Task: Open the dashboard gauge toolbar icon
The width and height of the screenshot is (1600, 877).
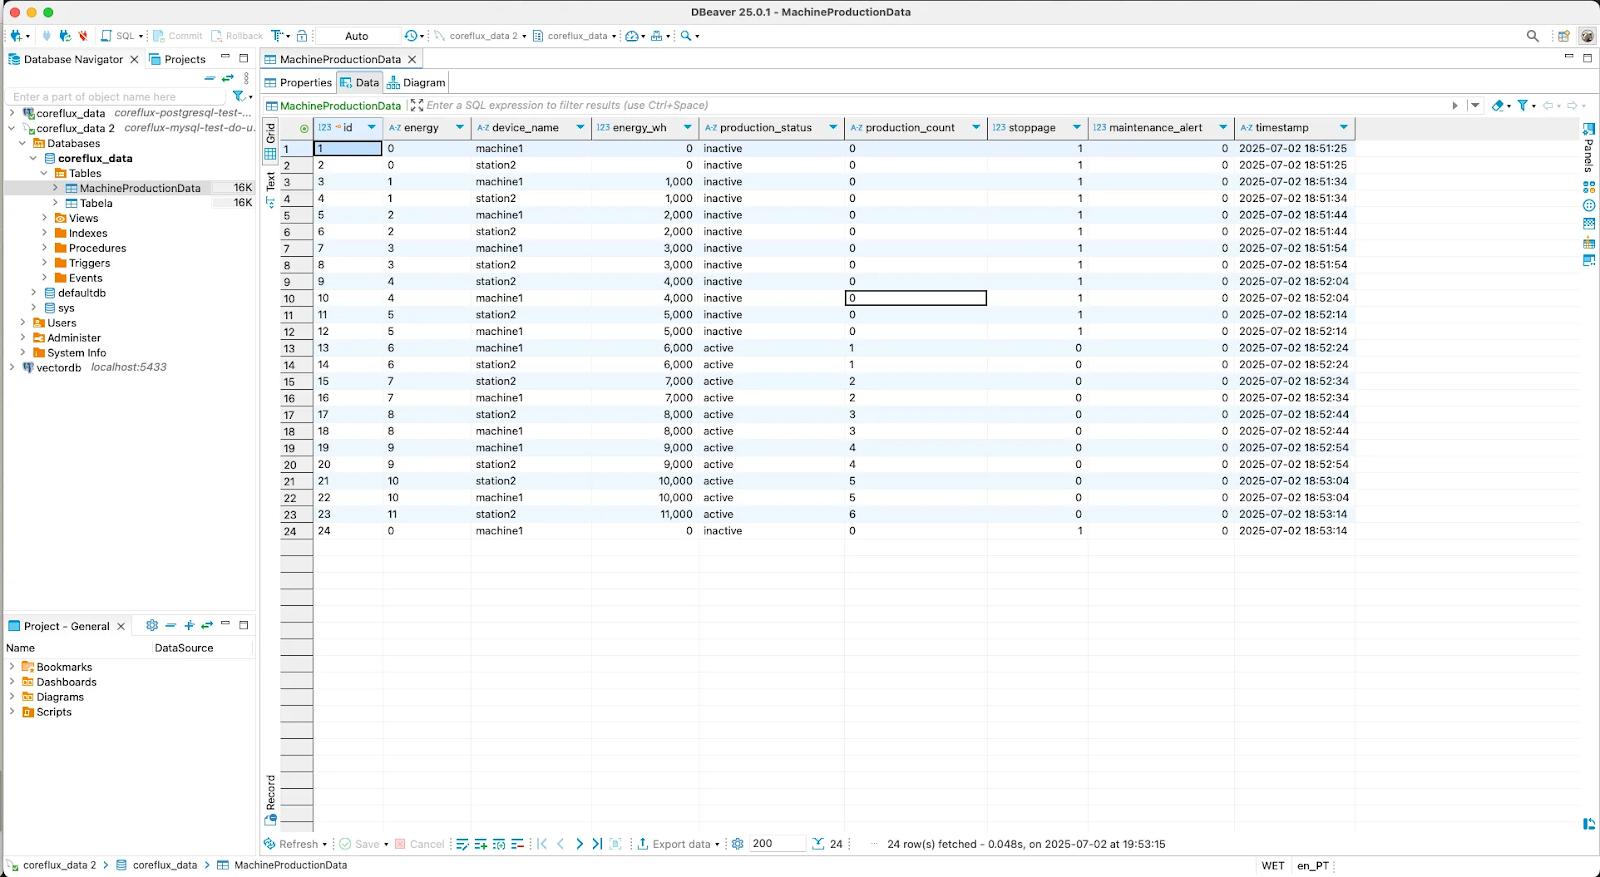Action: pos(632,36)
